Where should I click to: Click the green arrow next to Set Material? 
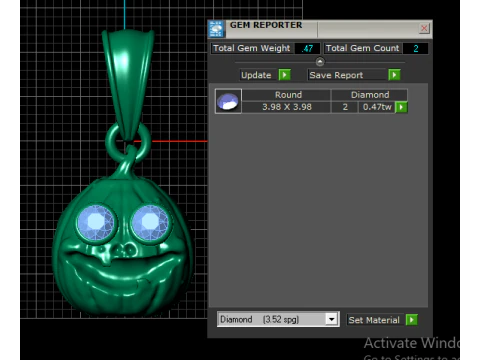click(412, 320)
